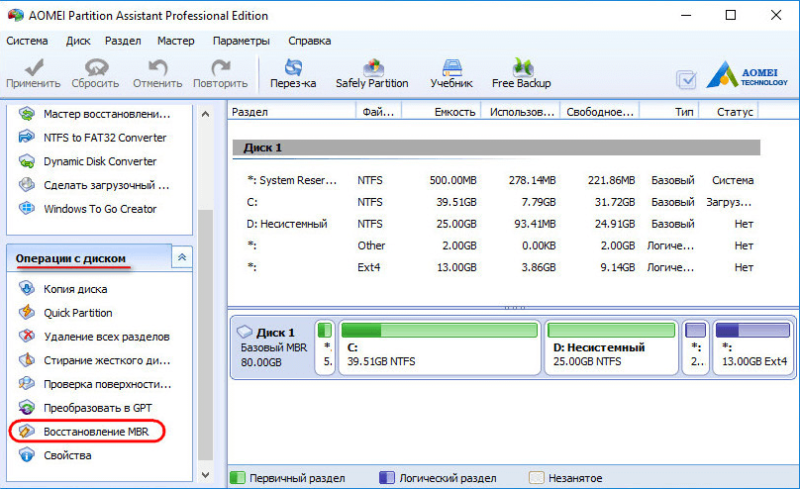Select Преобразовать в GPT

point(86,408)
